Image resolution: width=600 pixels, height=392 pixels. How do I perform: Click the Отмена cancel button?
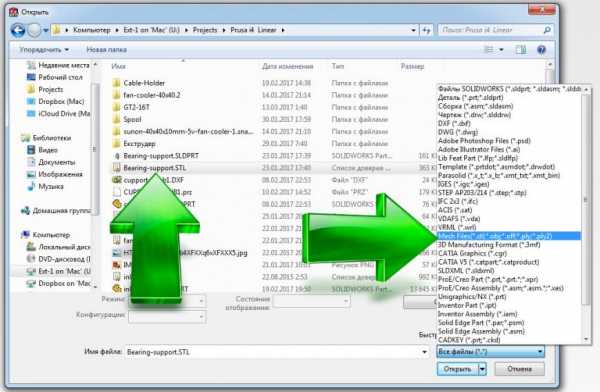520,369
